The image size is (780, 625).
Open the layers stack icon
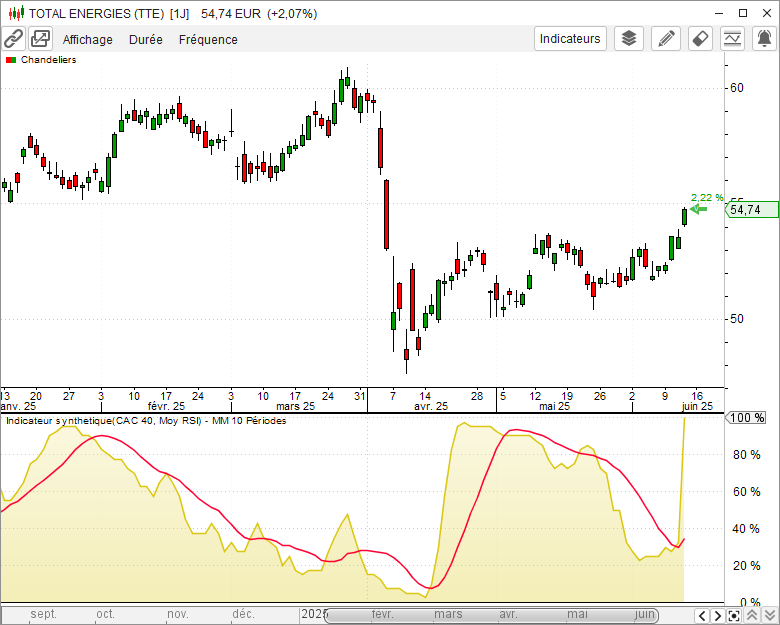tap(628, 39)
